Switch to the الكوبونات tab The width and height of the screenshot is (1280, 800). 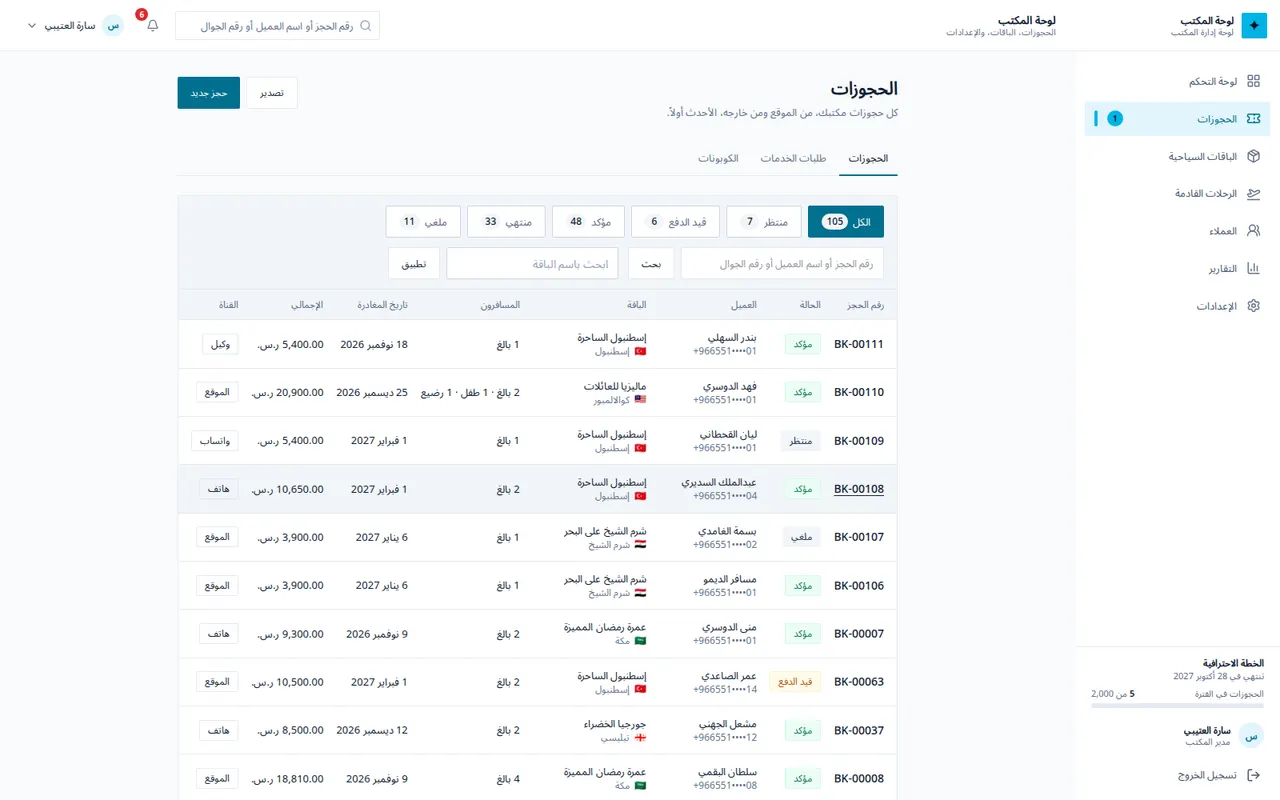point(718,159)
